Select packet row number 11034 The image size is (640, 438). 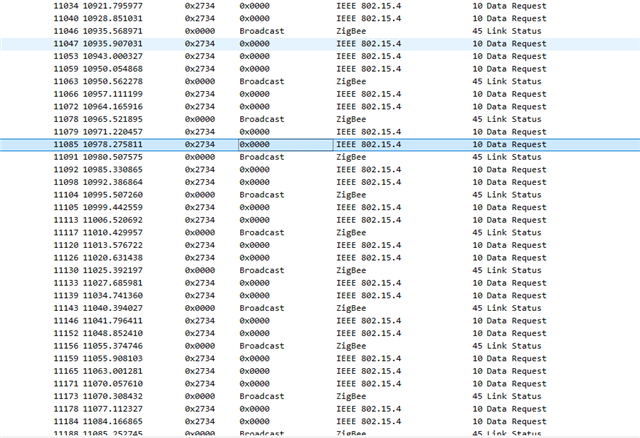click(320, 6)
